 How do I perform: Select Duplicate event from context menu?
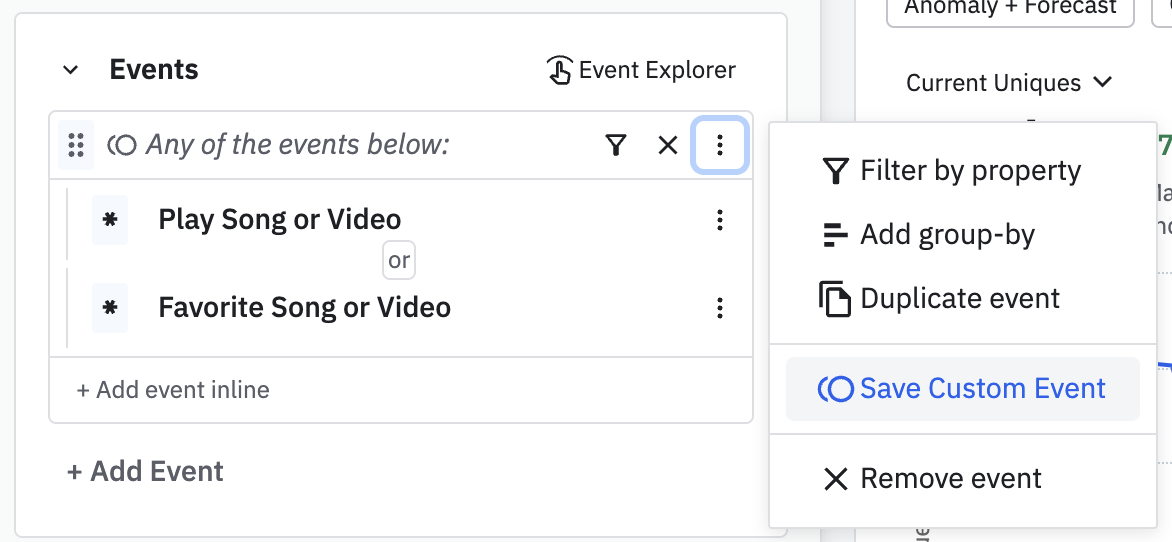pos(940,299)
